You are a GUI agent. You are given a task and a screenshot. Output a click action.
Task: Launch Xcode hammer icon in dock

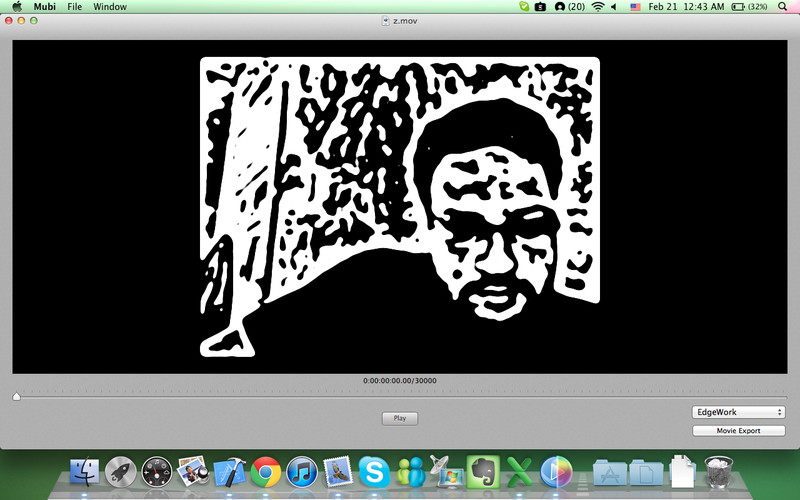pos(229,471)
